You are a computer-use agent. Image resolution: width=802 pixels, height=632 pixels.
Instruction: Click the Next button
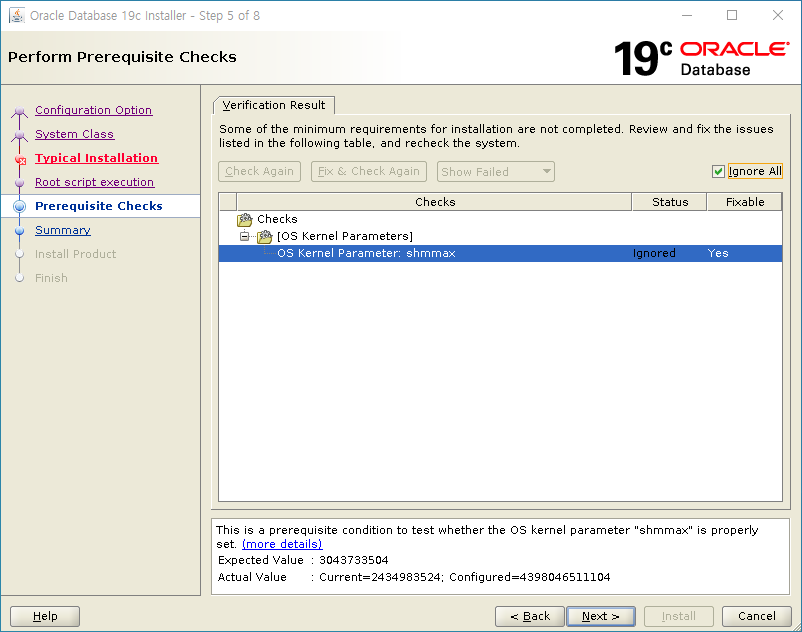tap(601, 616)
